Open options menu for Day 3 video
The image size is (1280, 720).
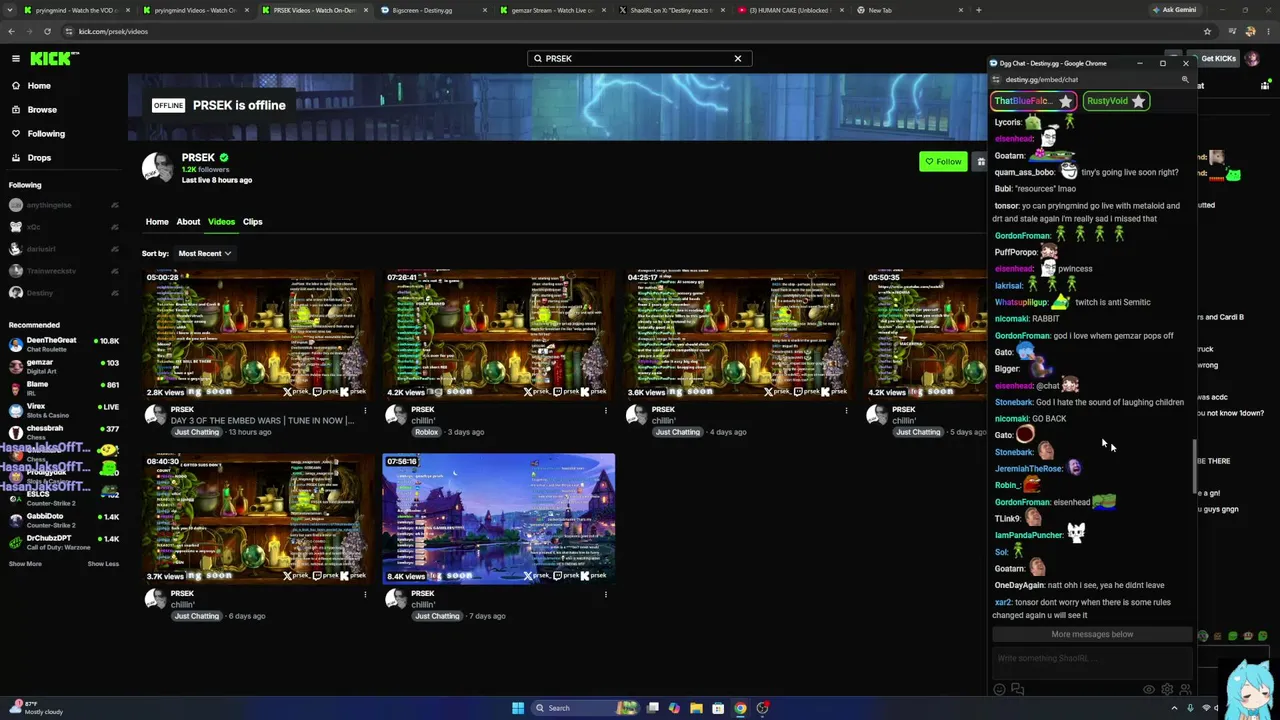pyautogui.click(x=365, y=410)
